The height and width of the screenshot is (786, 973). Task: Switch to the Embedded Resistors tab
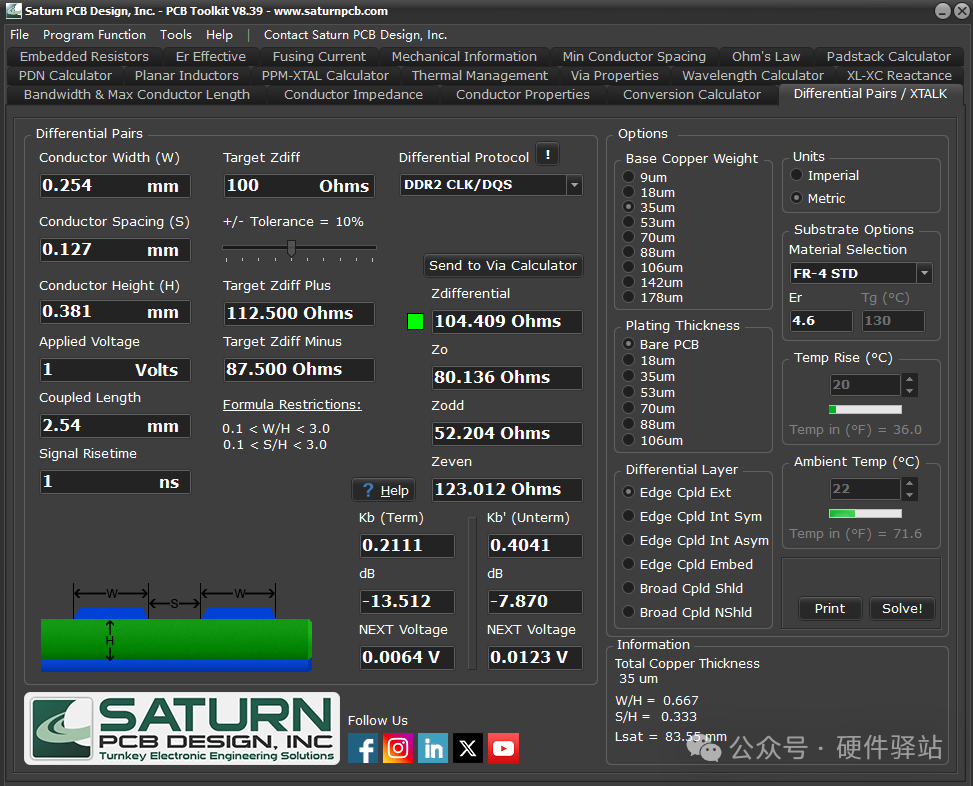(84, 56)
